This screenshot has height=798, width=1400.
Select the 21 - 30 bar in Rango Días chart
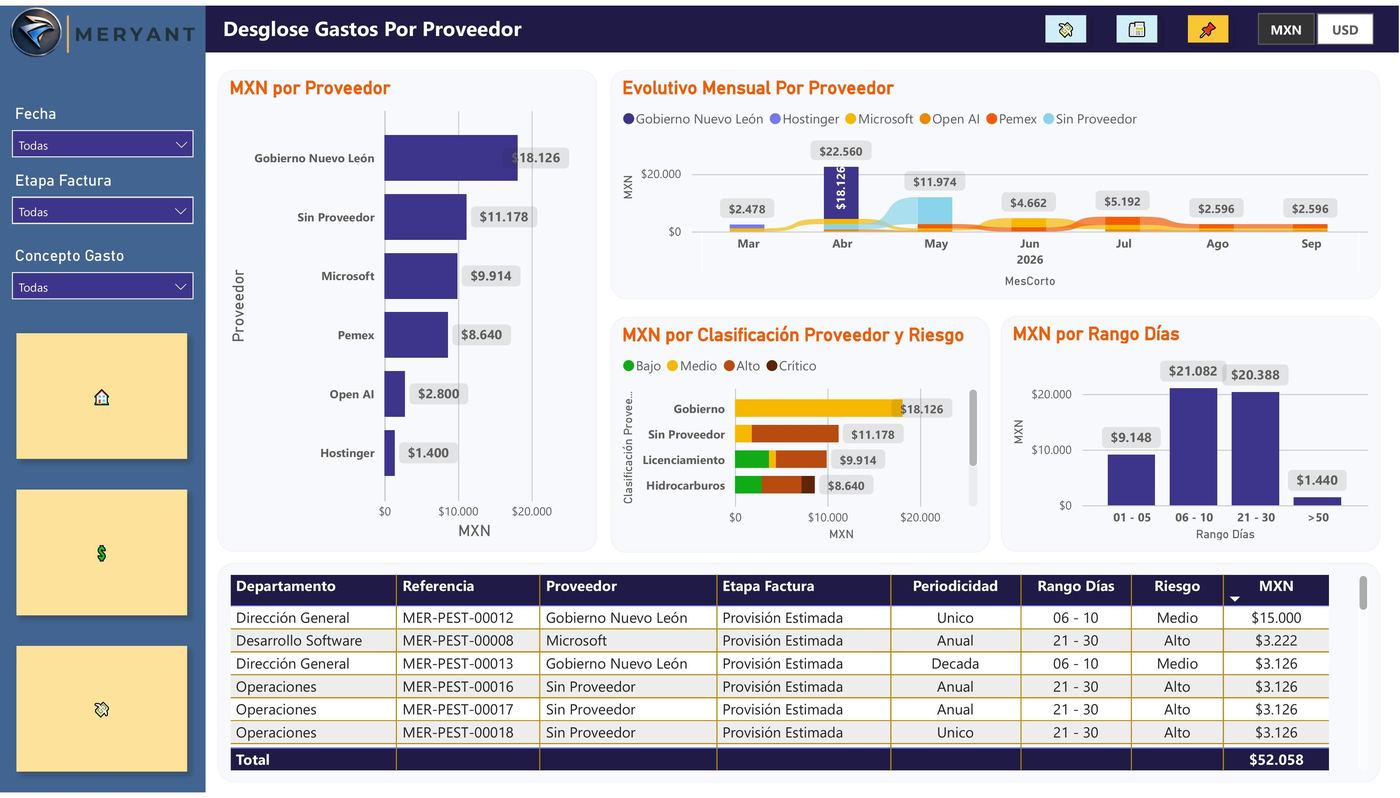point(1255,449)
